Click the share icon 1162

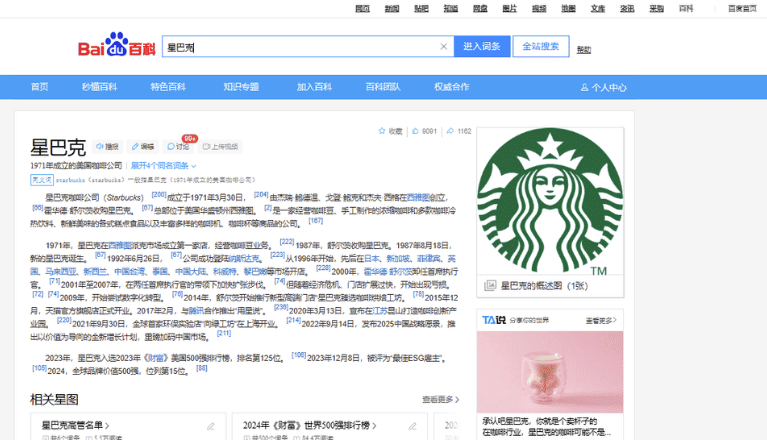pyautogui.click(x=450, y=131)
